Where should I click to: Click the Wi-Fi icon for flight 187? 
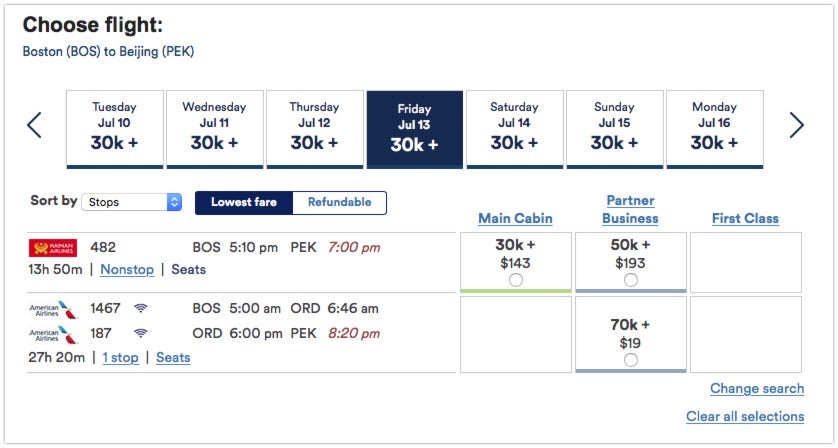(x=140, y=333)
